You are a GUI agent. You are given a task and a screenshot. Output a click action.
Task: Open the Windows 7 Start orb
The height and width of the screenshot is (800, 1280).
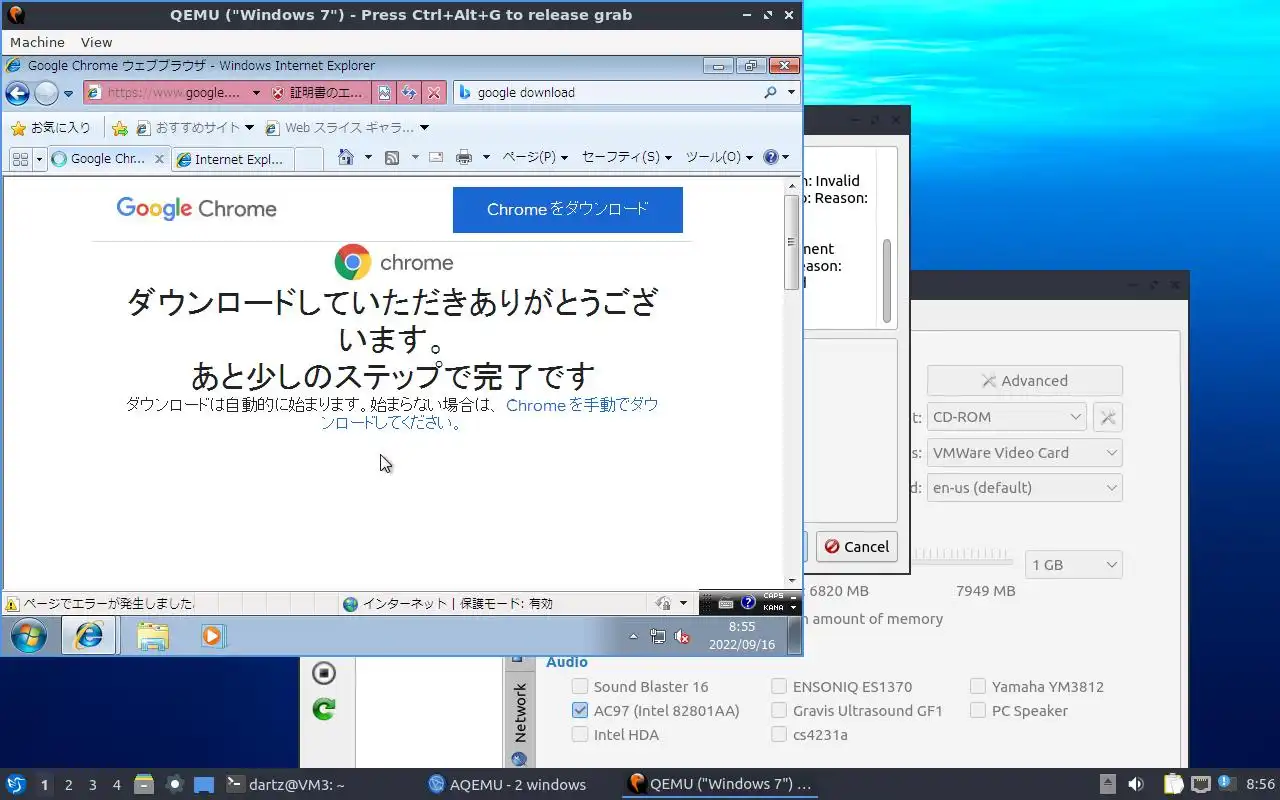(29, 635)
